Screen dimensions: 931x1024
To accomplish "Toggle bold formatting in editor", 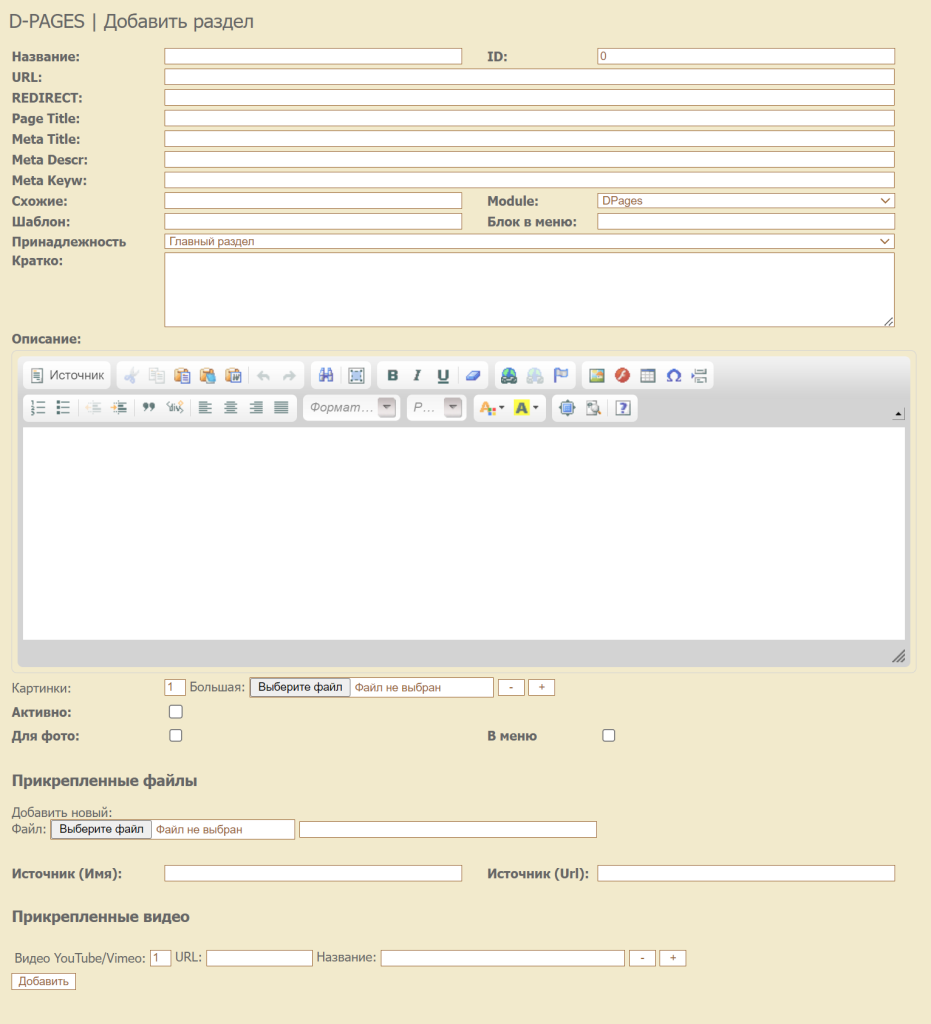I will (x=392, y=375).
